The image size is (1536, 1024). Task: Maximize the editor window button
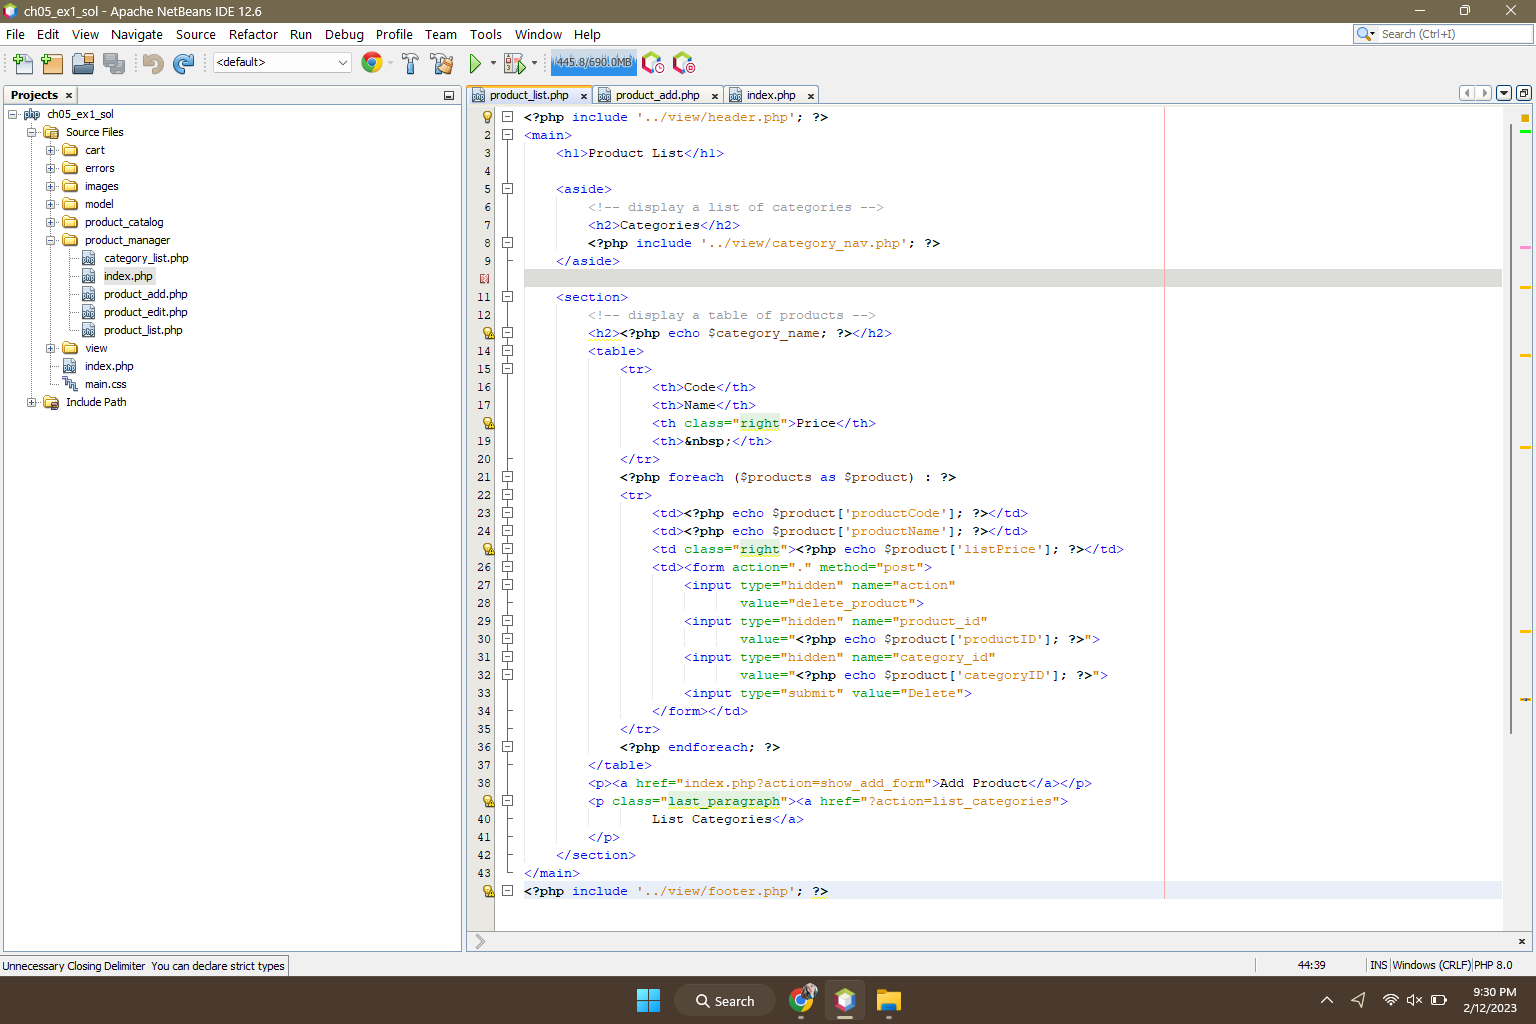[1523, 93]
